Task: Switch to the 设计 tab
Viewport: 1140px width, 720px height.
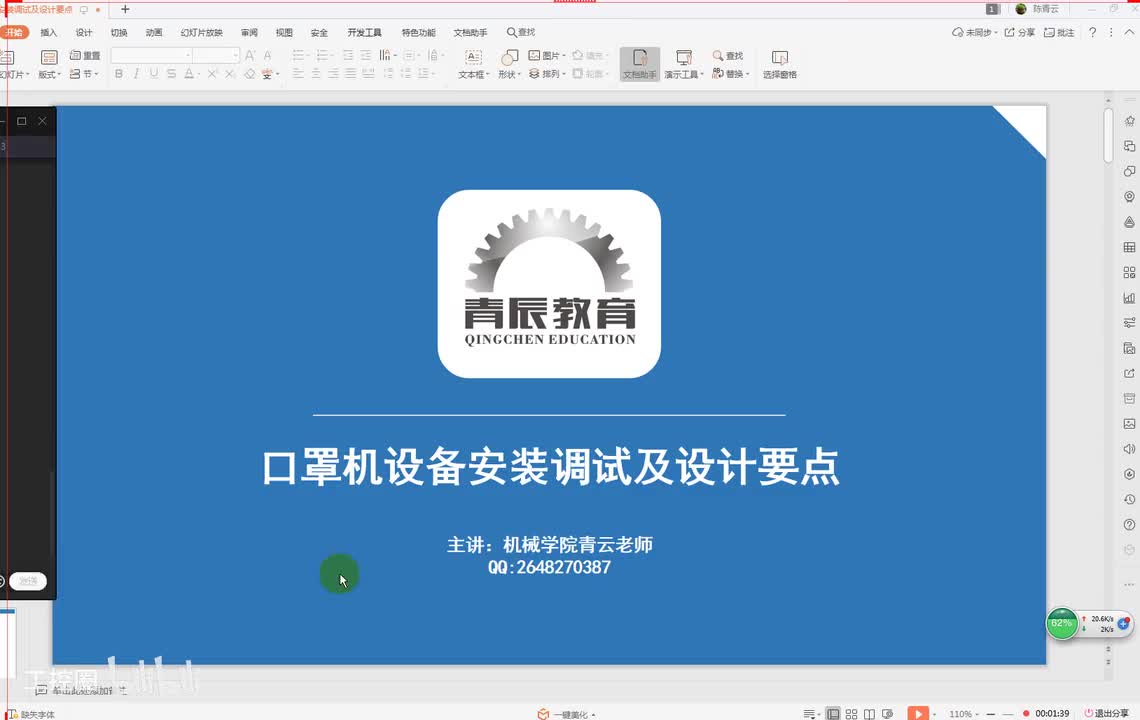Action: point(84,33)
